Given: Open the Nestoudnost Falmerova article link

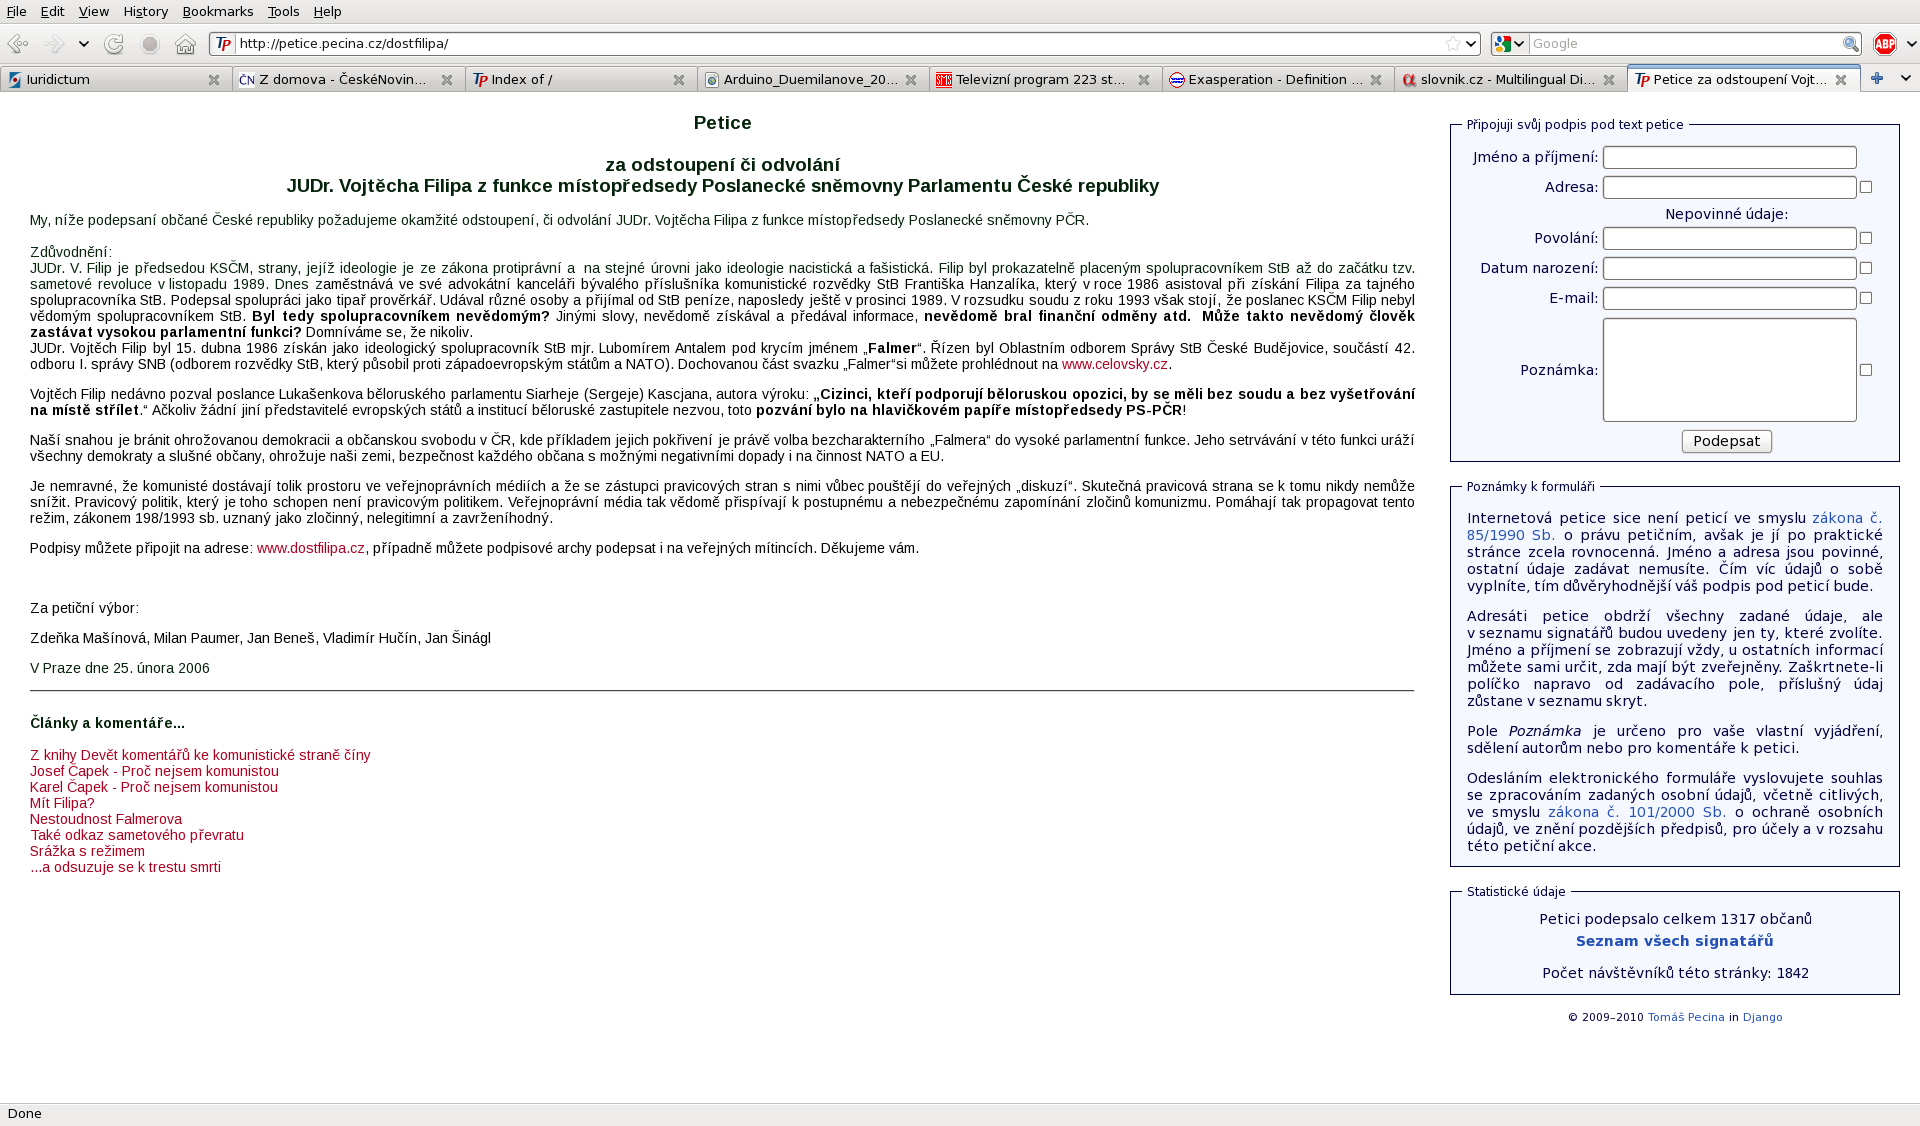Looking at the screenshot, I should 106,819.
